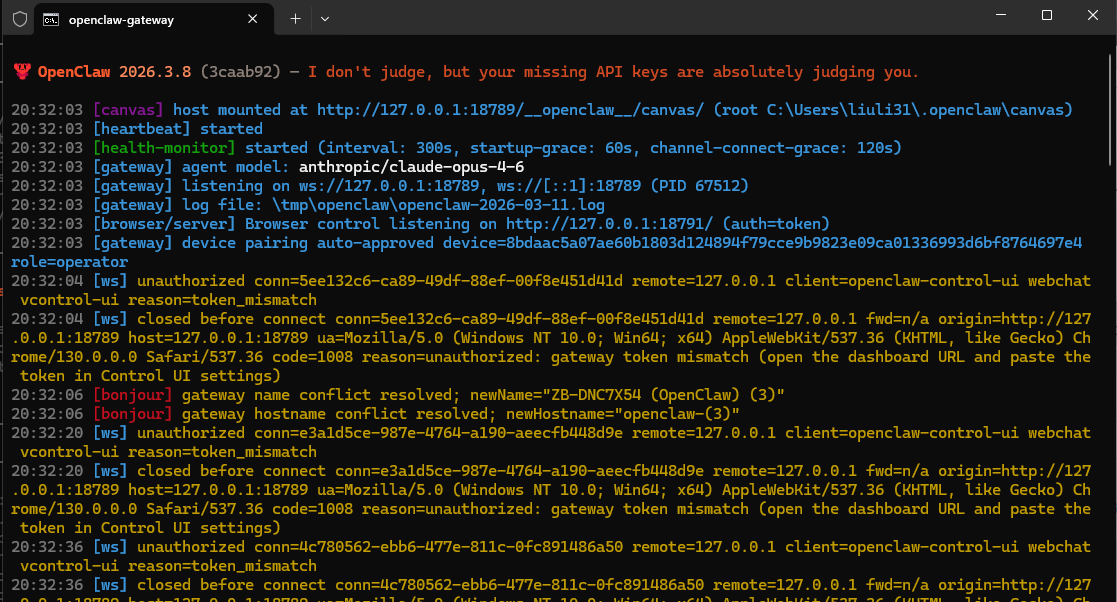Click the [bonjour] gateway name conflict tag
This screenshot has height=602, width=1117.
(x=133, y=395)
